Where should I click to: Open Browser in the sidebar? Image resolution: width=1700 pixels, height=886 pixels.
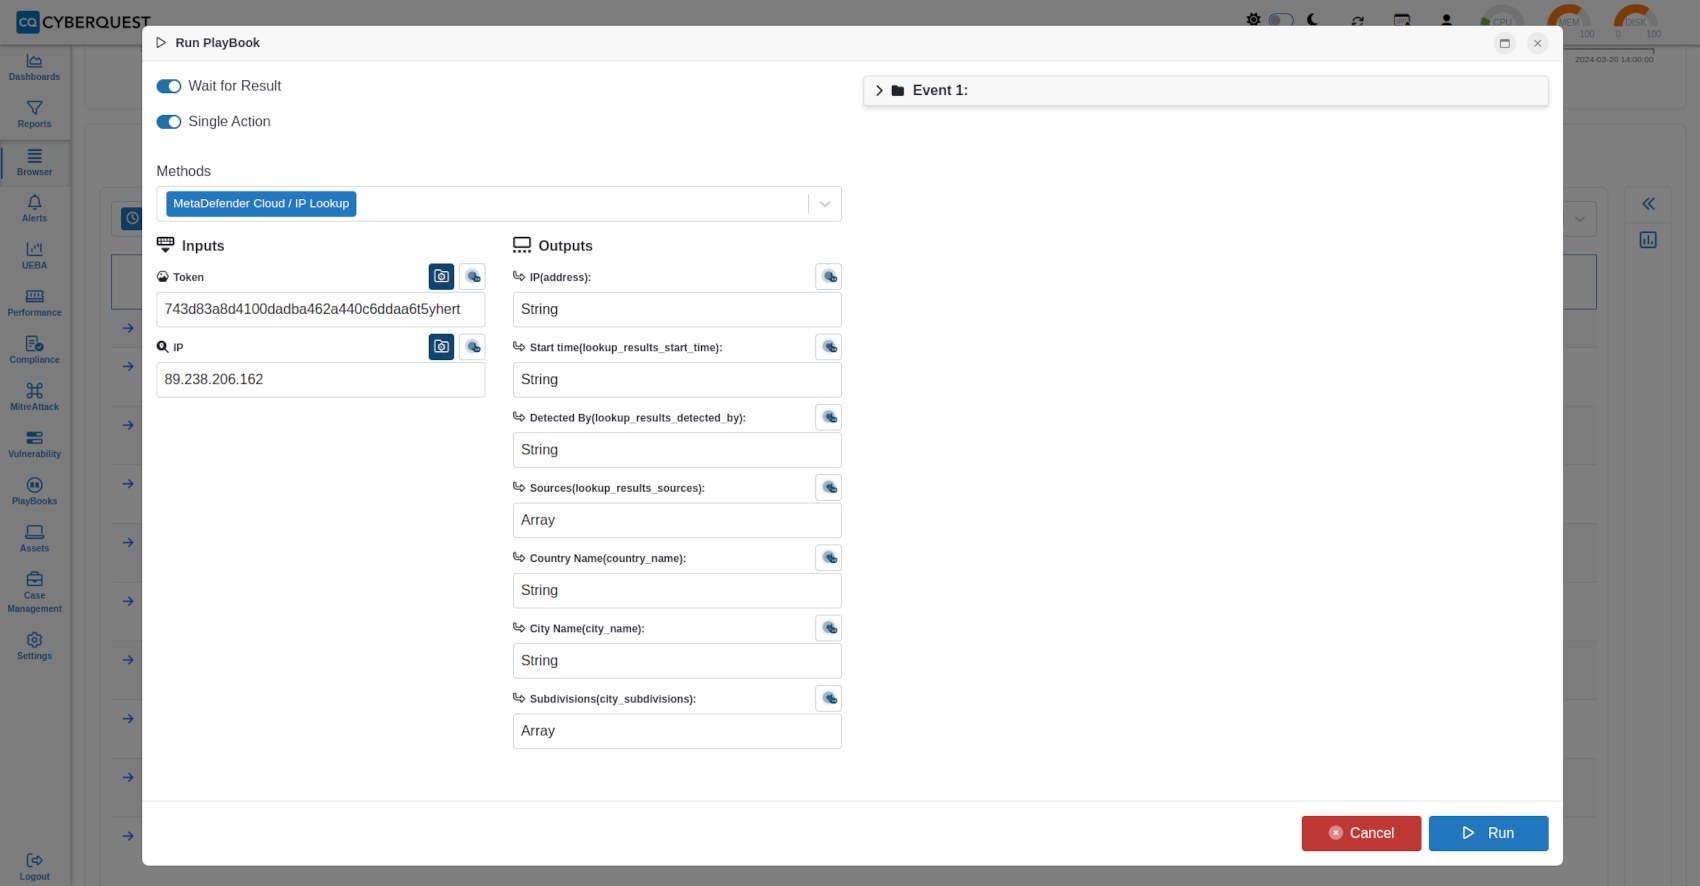pos(35,162)
